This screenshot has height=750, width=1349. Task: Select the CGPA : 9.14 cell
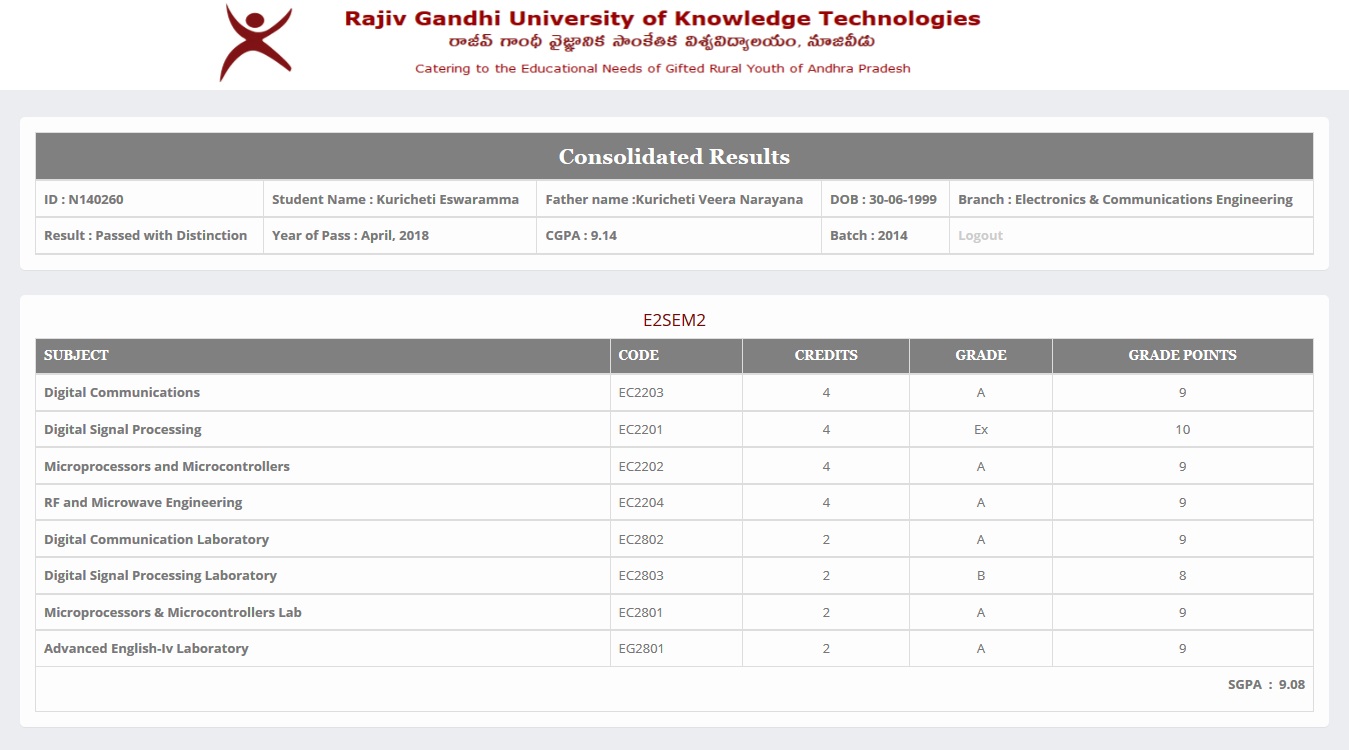679,236
